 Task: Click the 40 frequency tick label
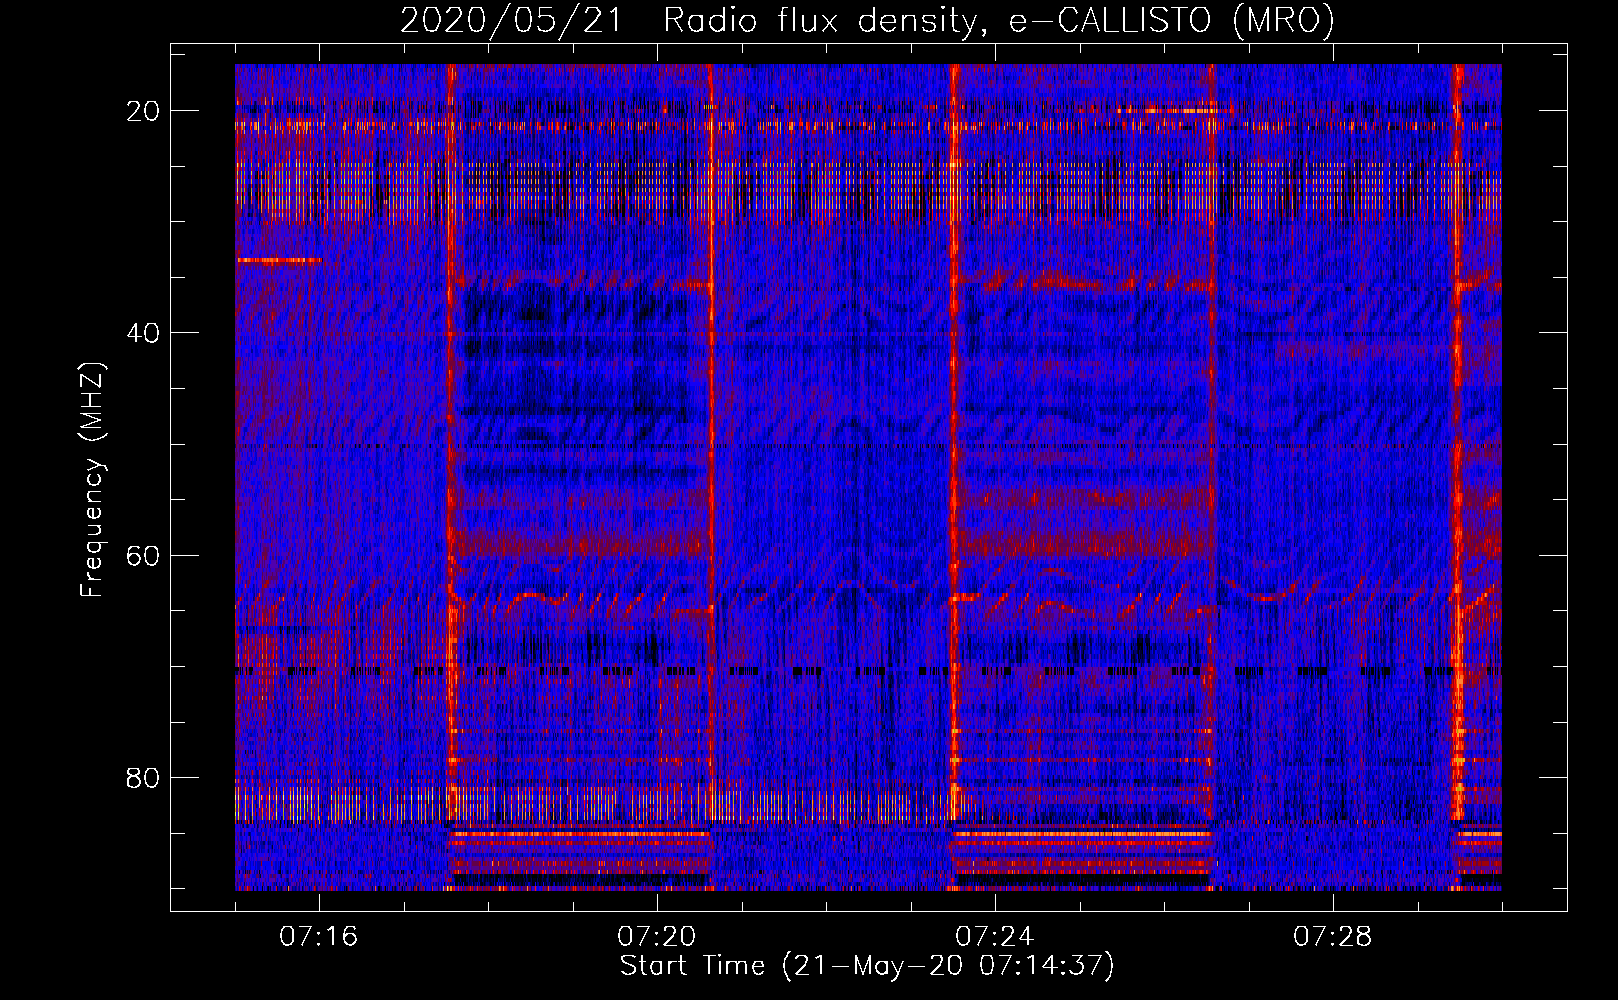click(x=144, y=333)
